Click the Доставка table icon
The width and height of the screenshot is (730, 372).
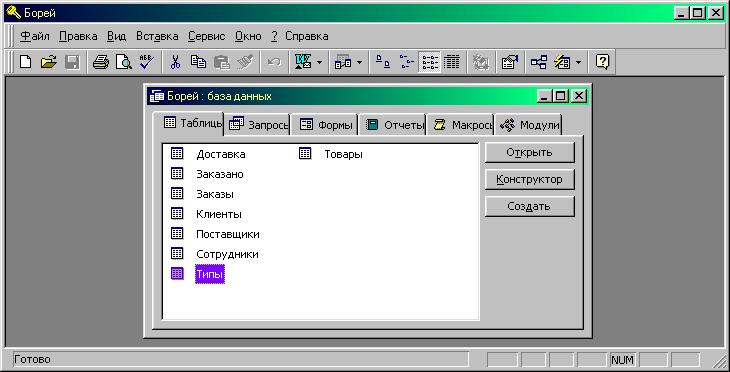coord(177,153)
